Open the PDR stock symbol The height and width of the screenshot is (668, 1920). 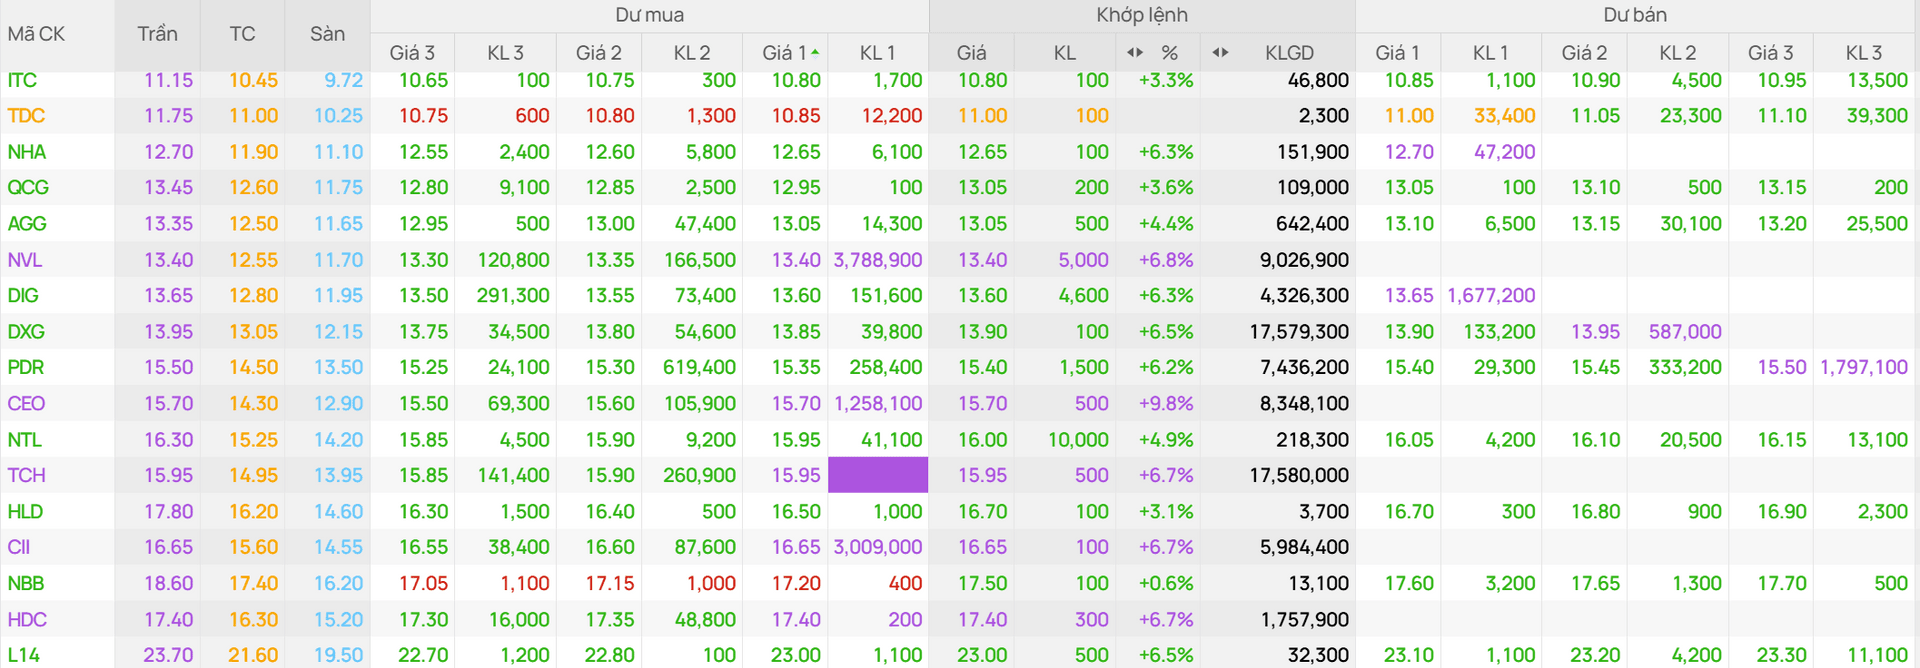pyautogui.click(x=26, y=367)
